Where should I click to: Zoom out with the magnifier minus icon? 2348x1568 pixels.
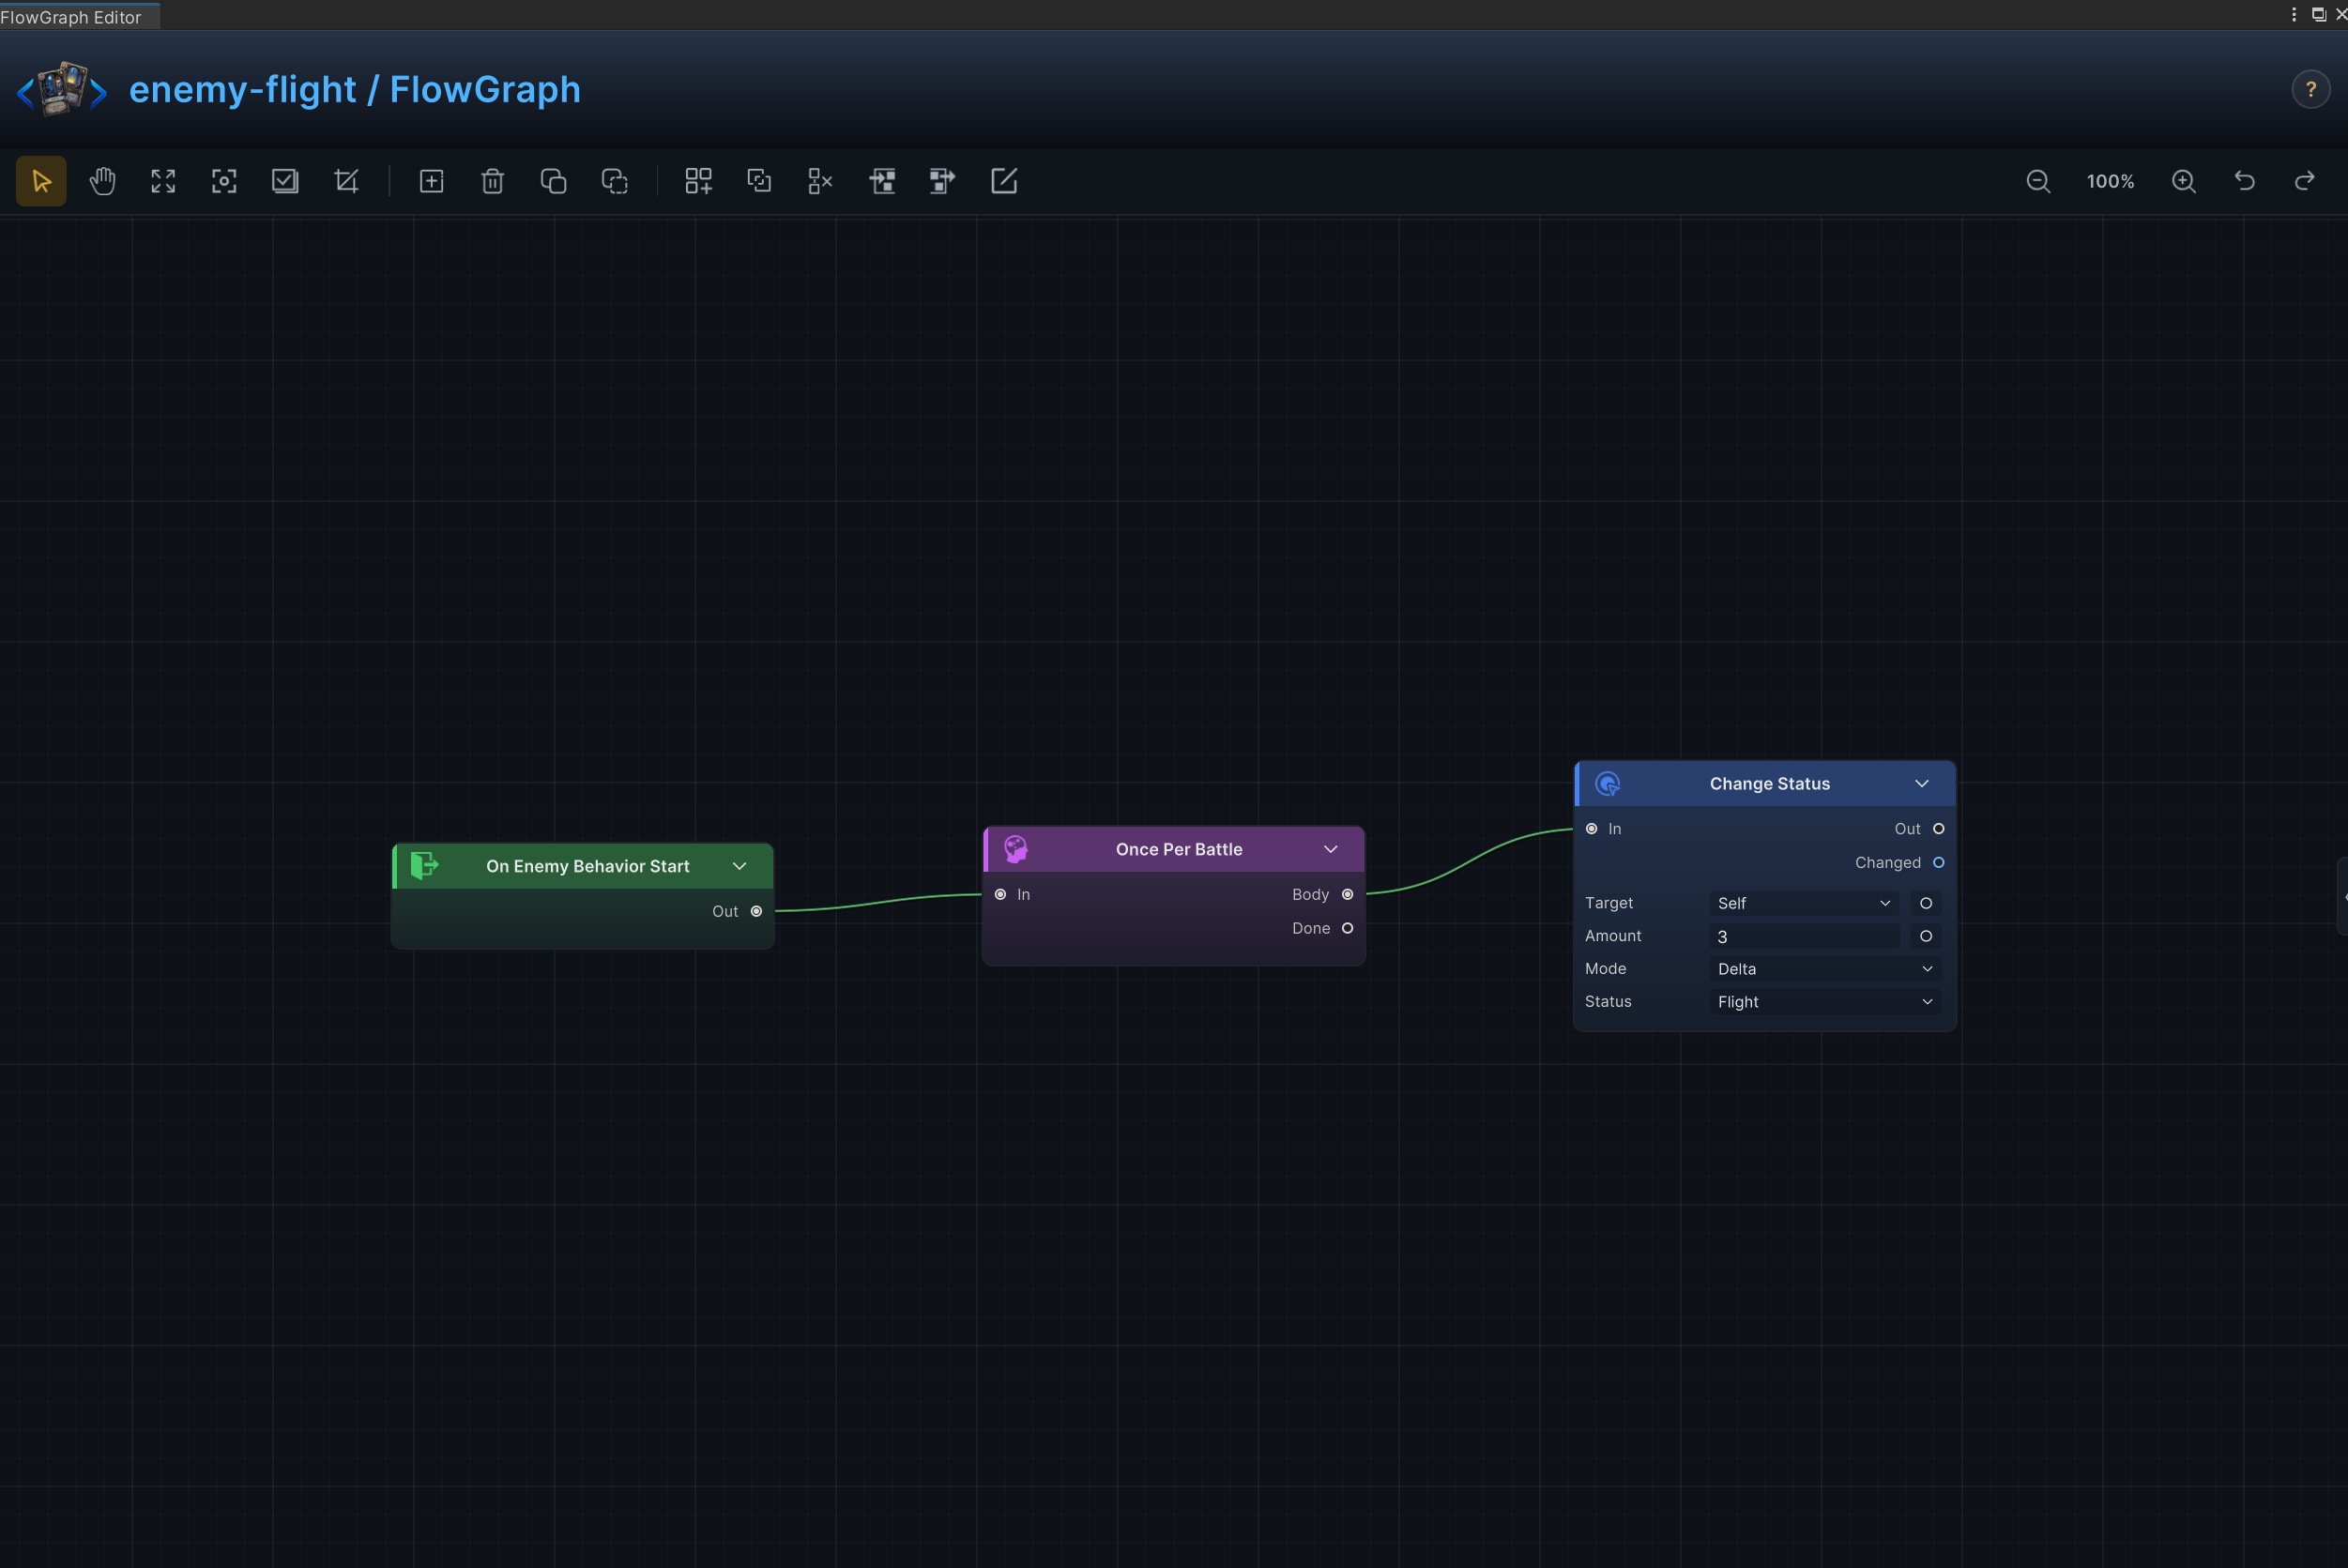click(2038, 181)
